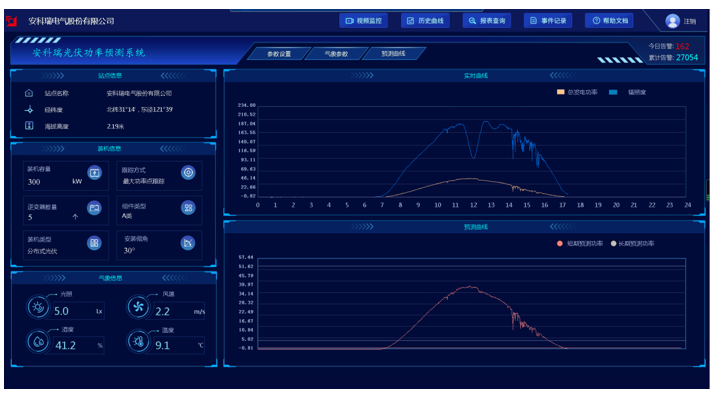Click the 装机类型 install type icon
713x393 pixels.
coord(94,243)
